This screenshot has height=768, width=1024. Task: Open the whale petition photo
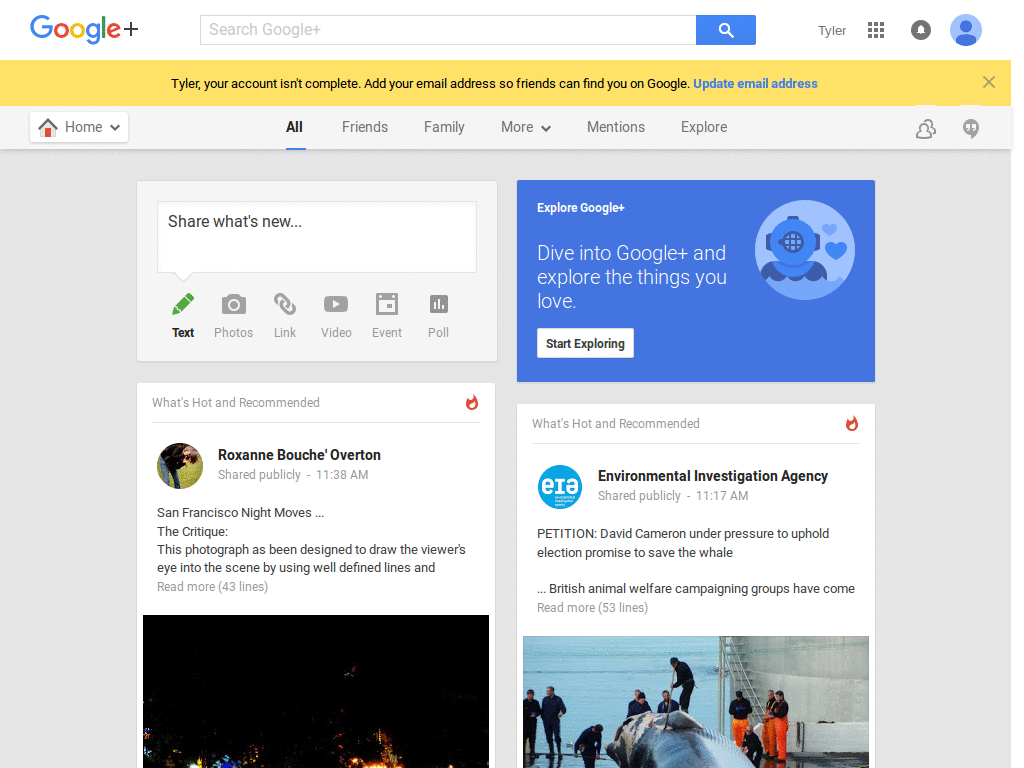pyautogui.click(x=696, y=701)
